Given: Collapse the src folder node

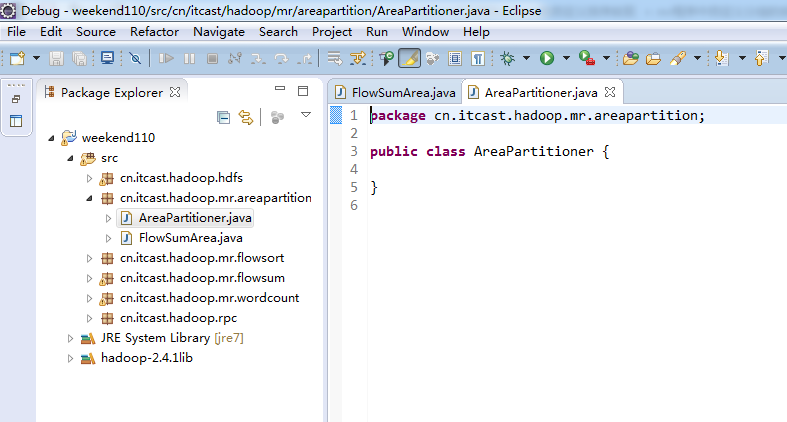Looking at the screenshot, I should 71,158.
